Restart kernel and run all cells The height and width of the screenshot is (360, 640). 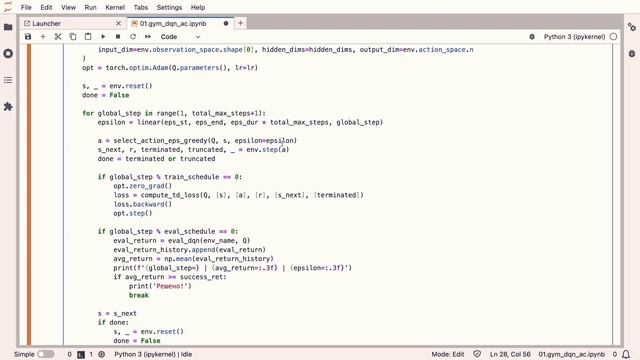148,37
